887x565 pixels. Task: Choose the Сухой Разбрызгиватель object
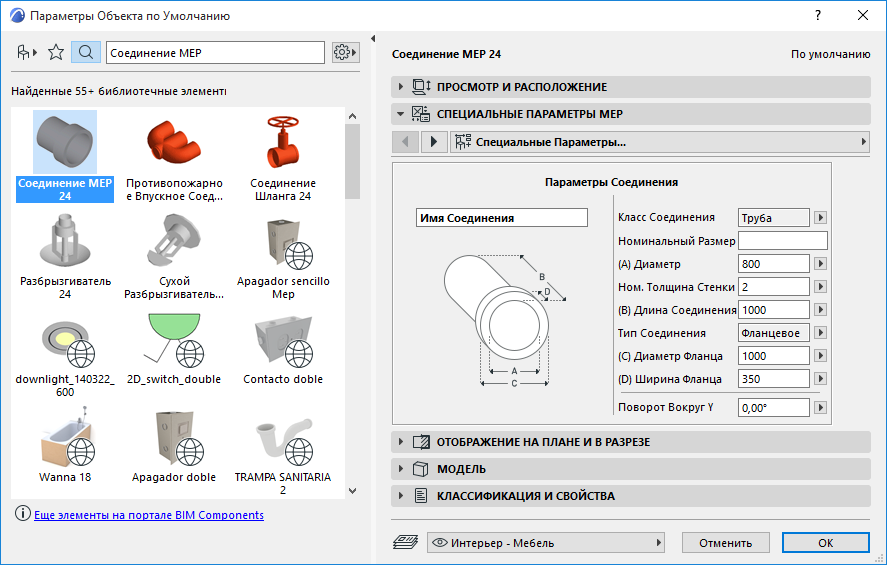174,256
